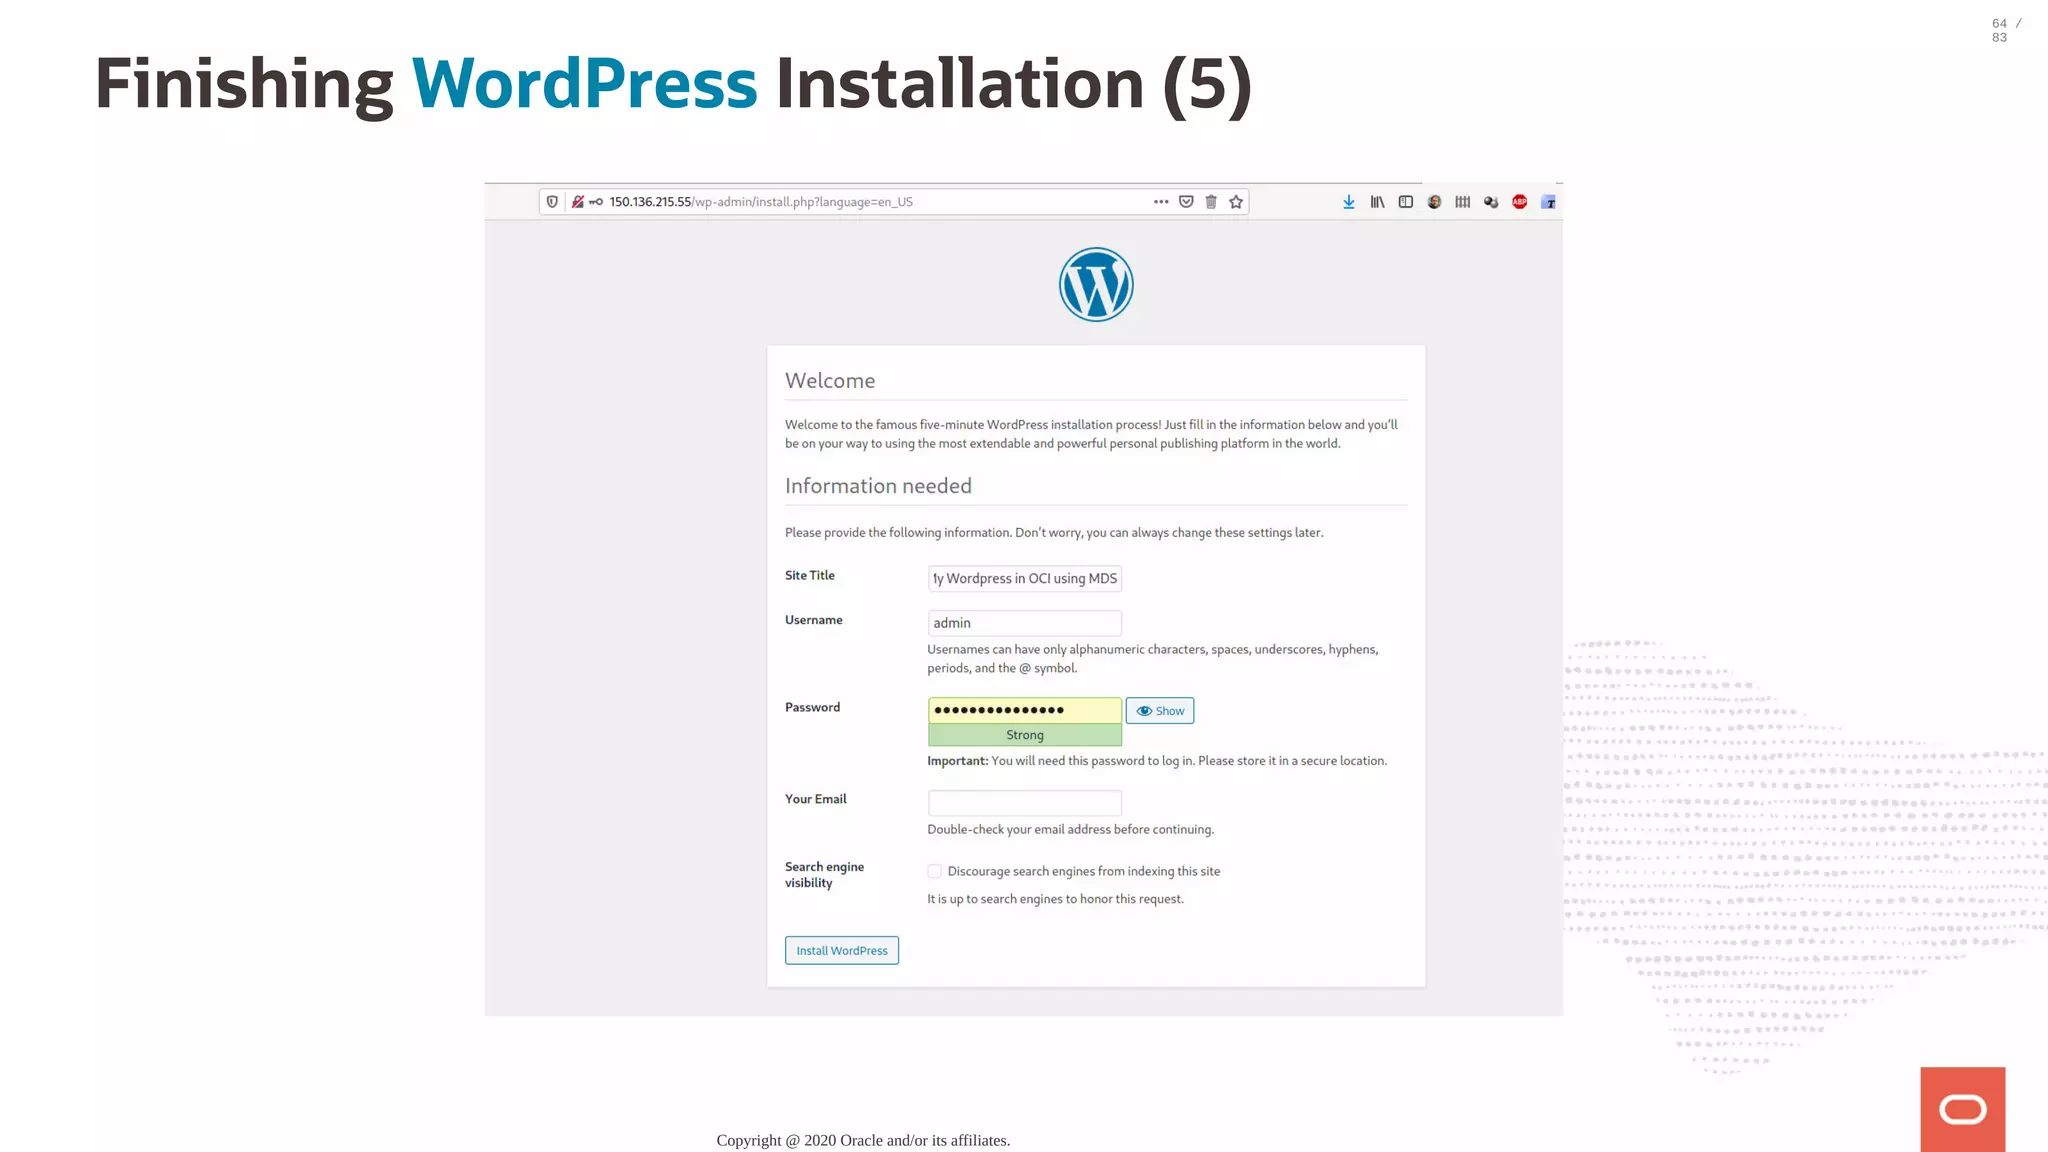Viewport: 2048px width, 1152px height.
Task: Click the AdBlock Plus extension icon
Action: coord(1519,202)
